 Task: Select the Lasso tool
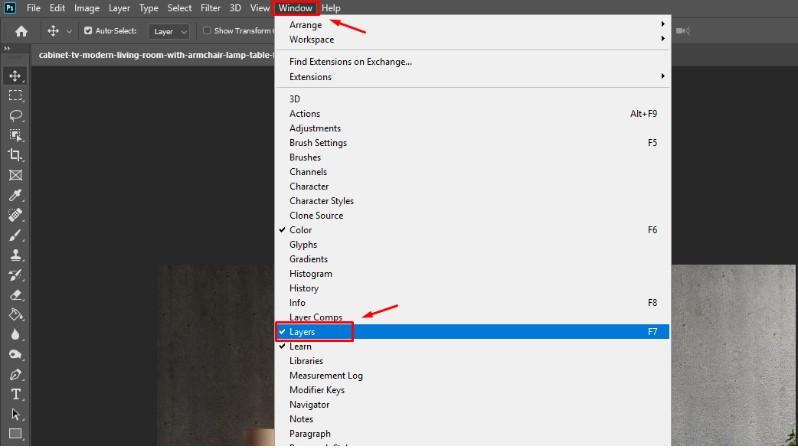pyautogui.click(x=15, y=116)
